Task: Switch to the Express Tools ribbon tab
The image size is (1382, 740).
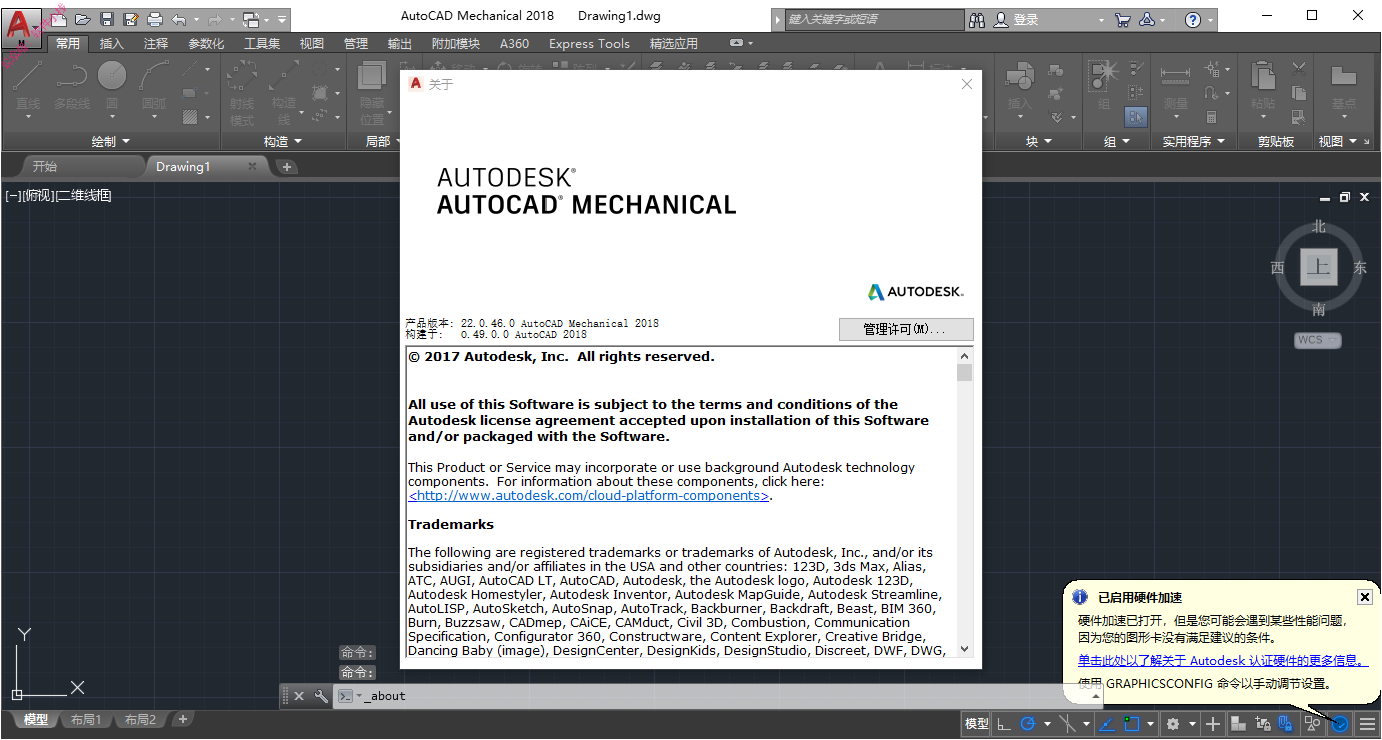Action: [x=590, y=43]
